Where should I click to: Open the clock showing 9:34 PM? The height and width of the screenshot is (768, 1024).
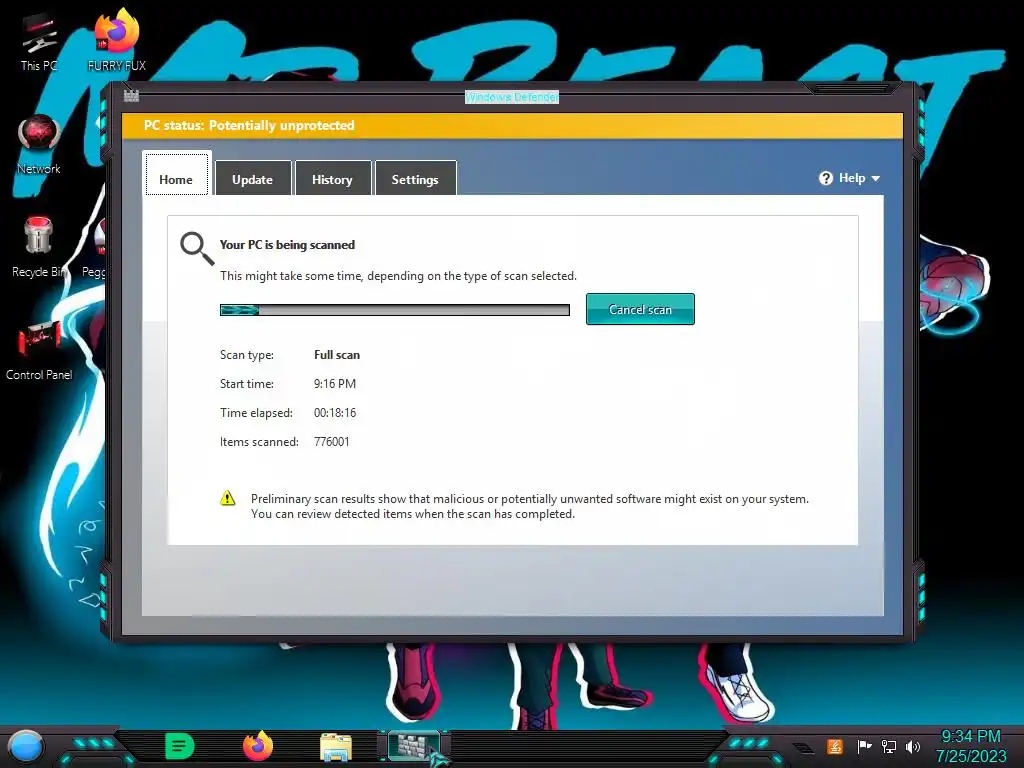(970, 746)
